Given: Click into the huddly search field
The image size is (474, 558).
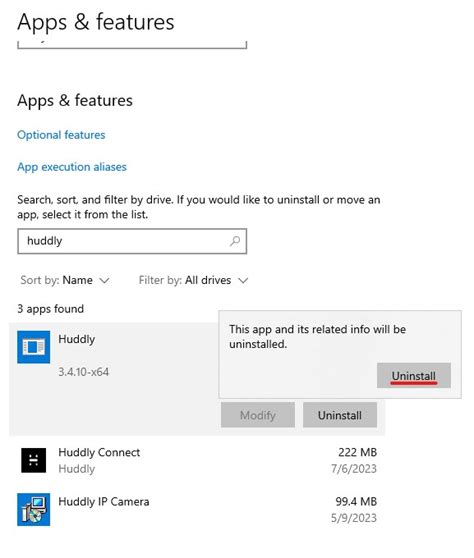Looking at the screenshot, I should (132, 241).
